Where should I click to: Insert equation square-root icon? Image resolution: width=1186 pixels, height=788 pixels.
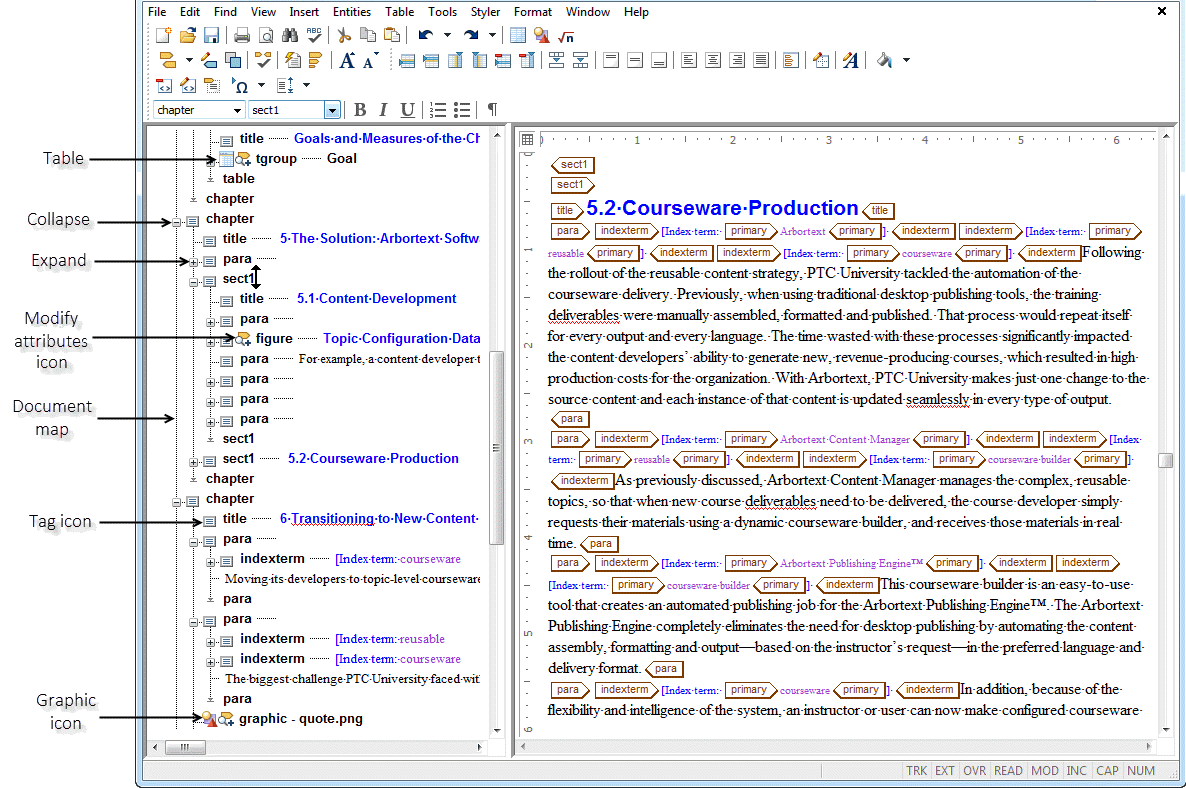tap(566, 36)
